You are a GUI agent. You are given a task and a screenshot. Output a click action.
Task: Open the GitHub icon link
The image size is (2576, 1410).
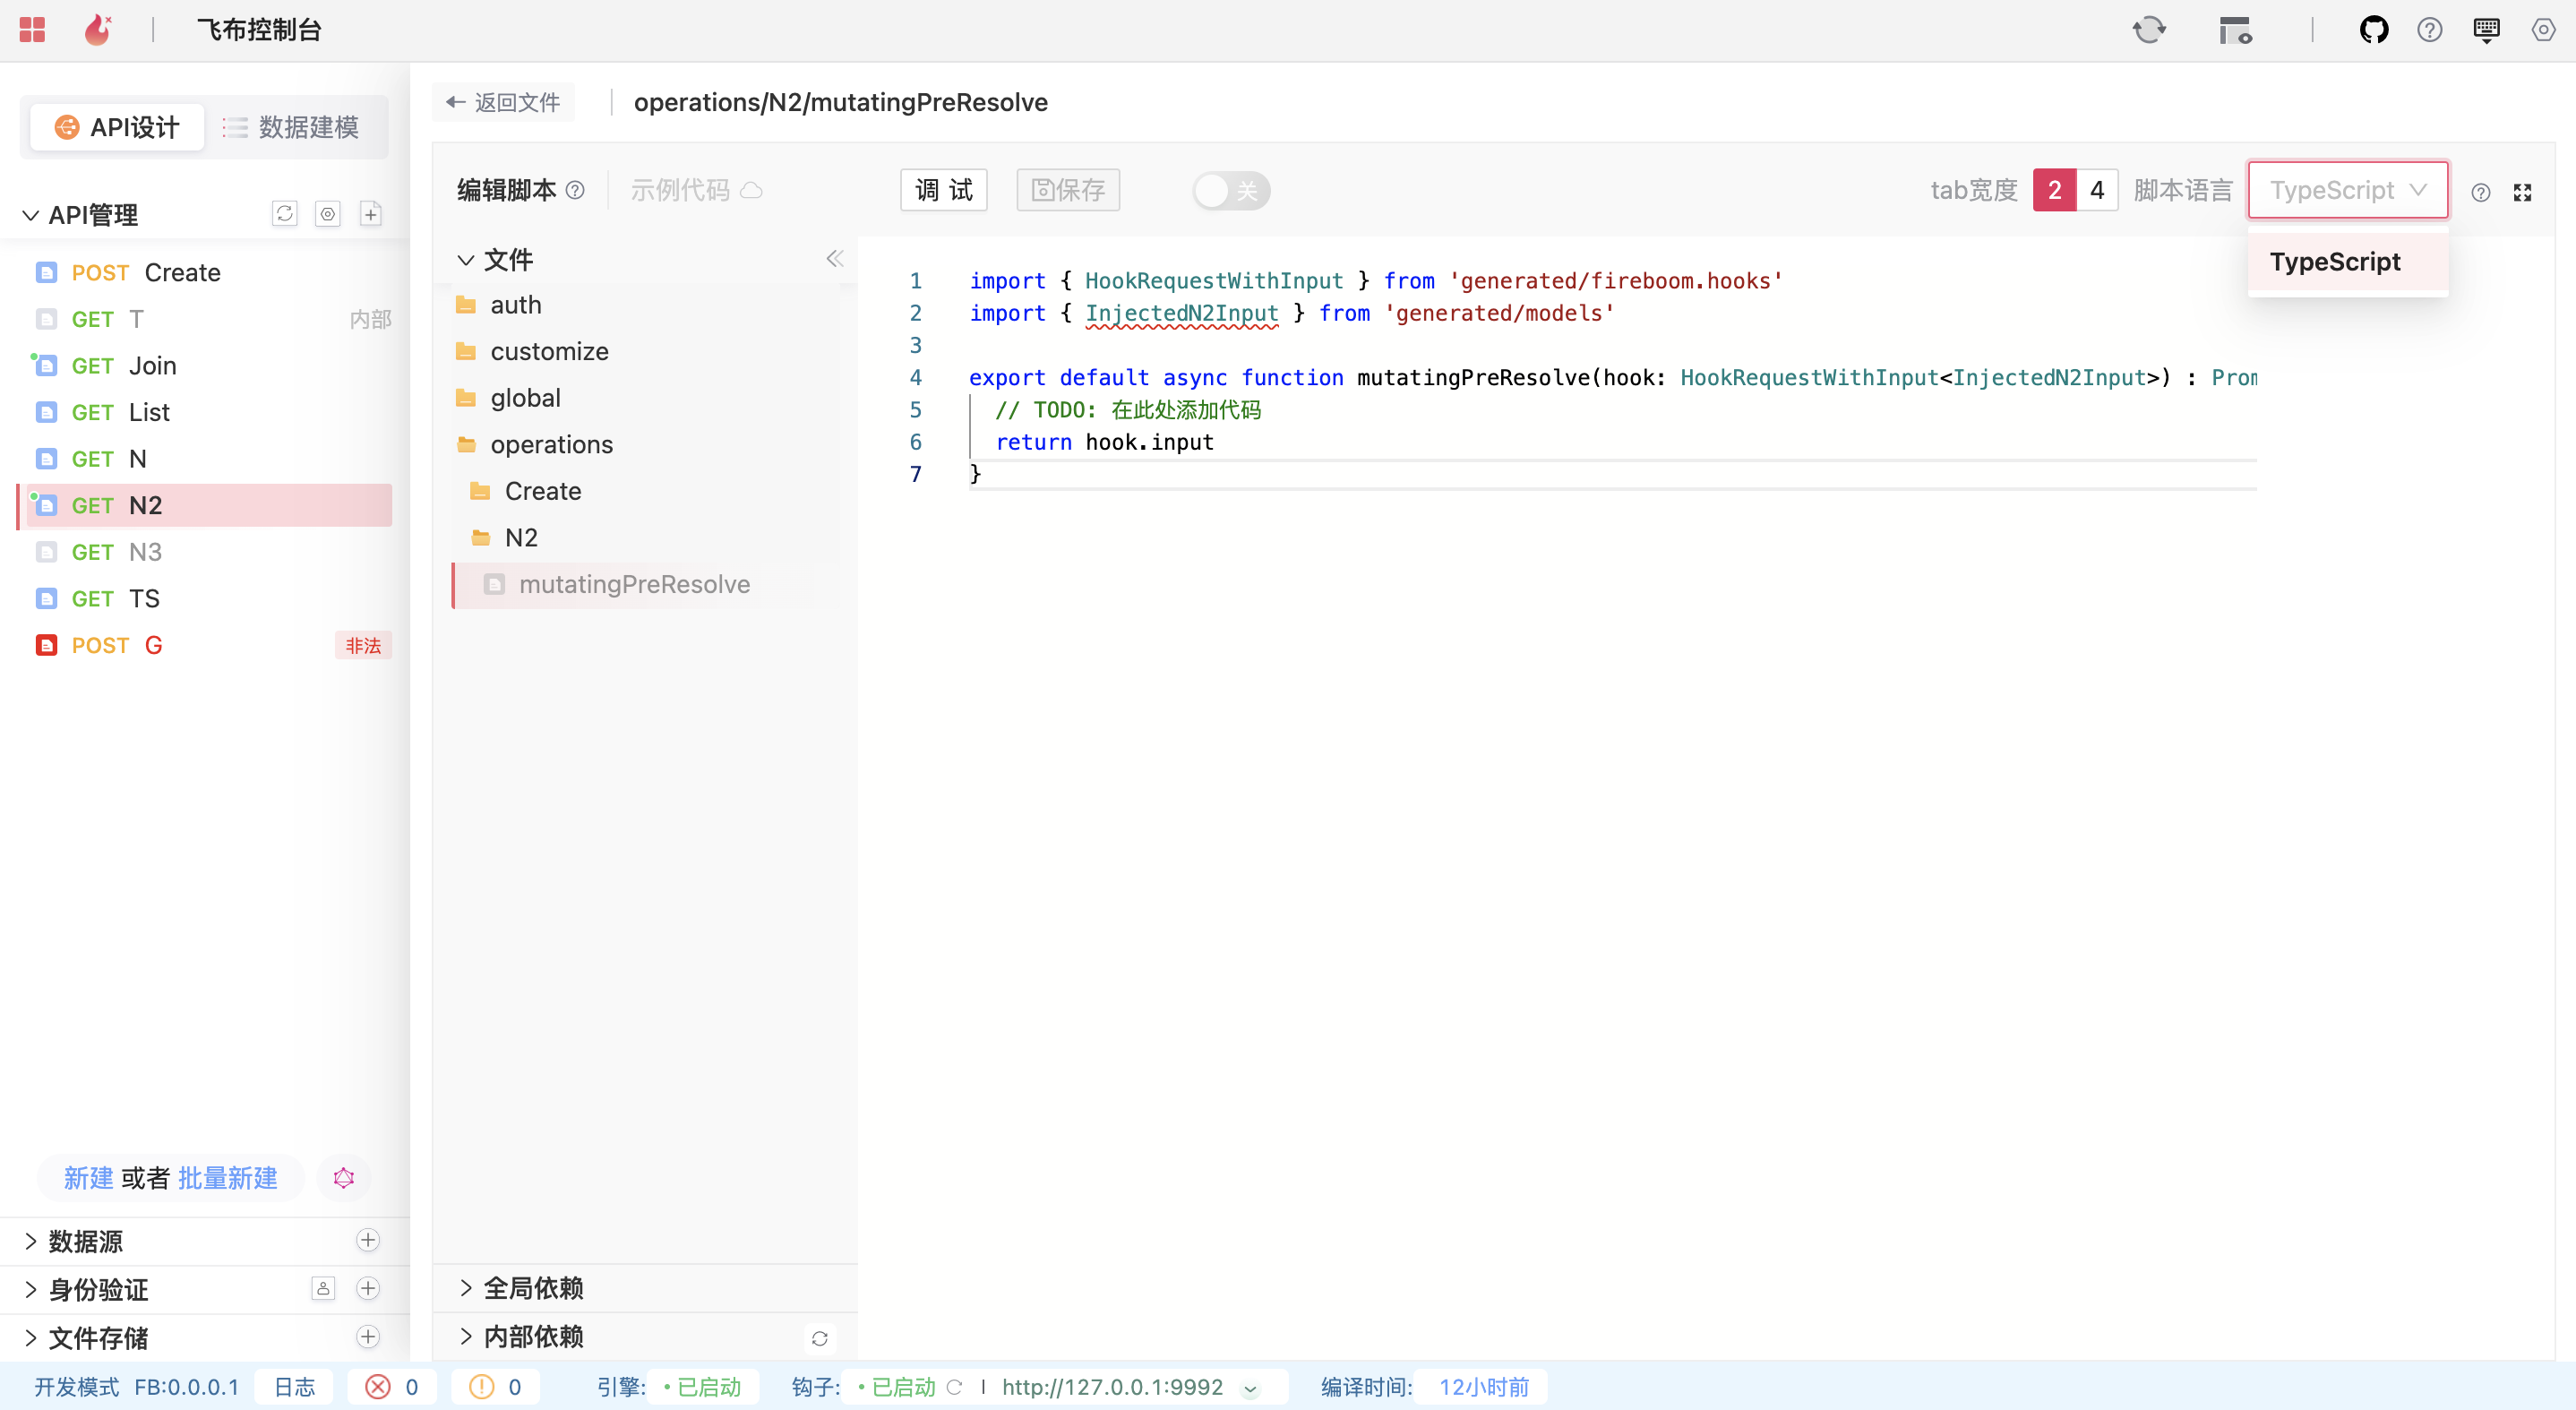(x=2373, y=30)
